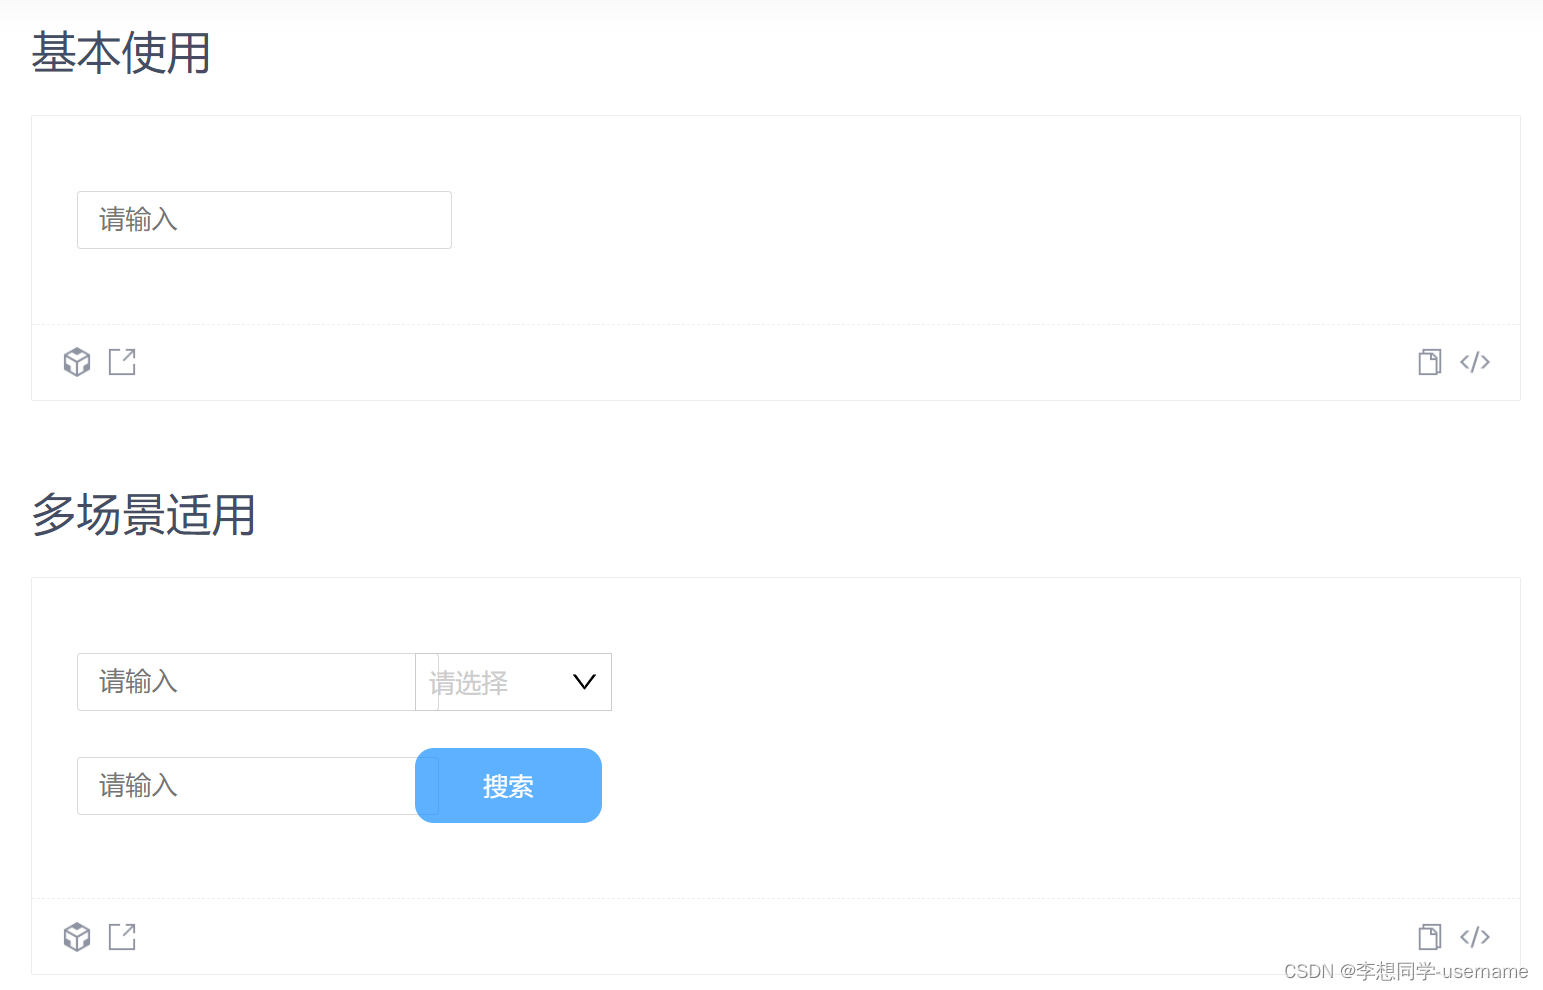Click the chevron arrow of 请选择 select

point(584,682)
